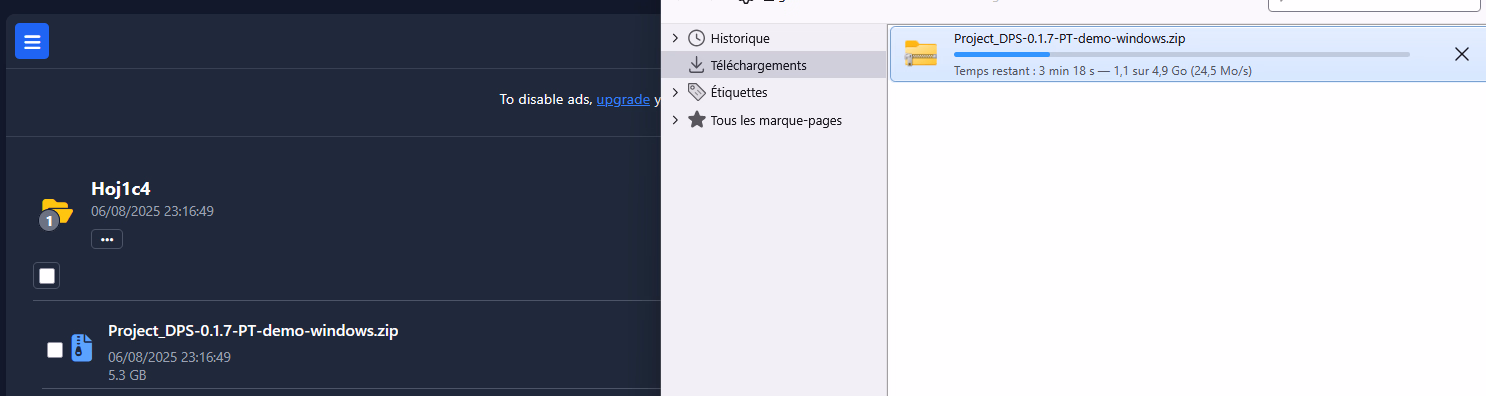Select the Historique sidebar entry
Viewport: 1486px width, 396px height.
[774, 38]
